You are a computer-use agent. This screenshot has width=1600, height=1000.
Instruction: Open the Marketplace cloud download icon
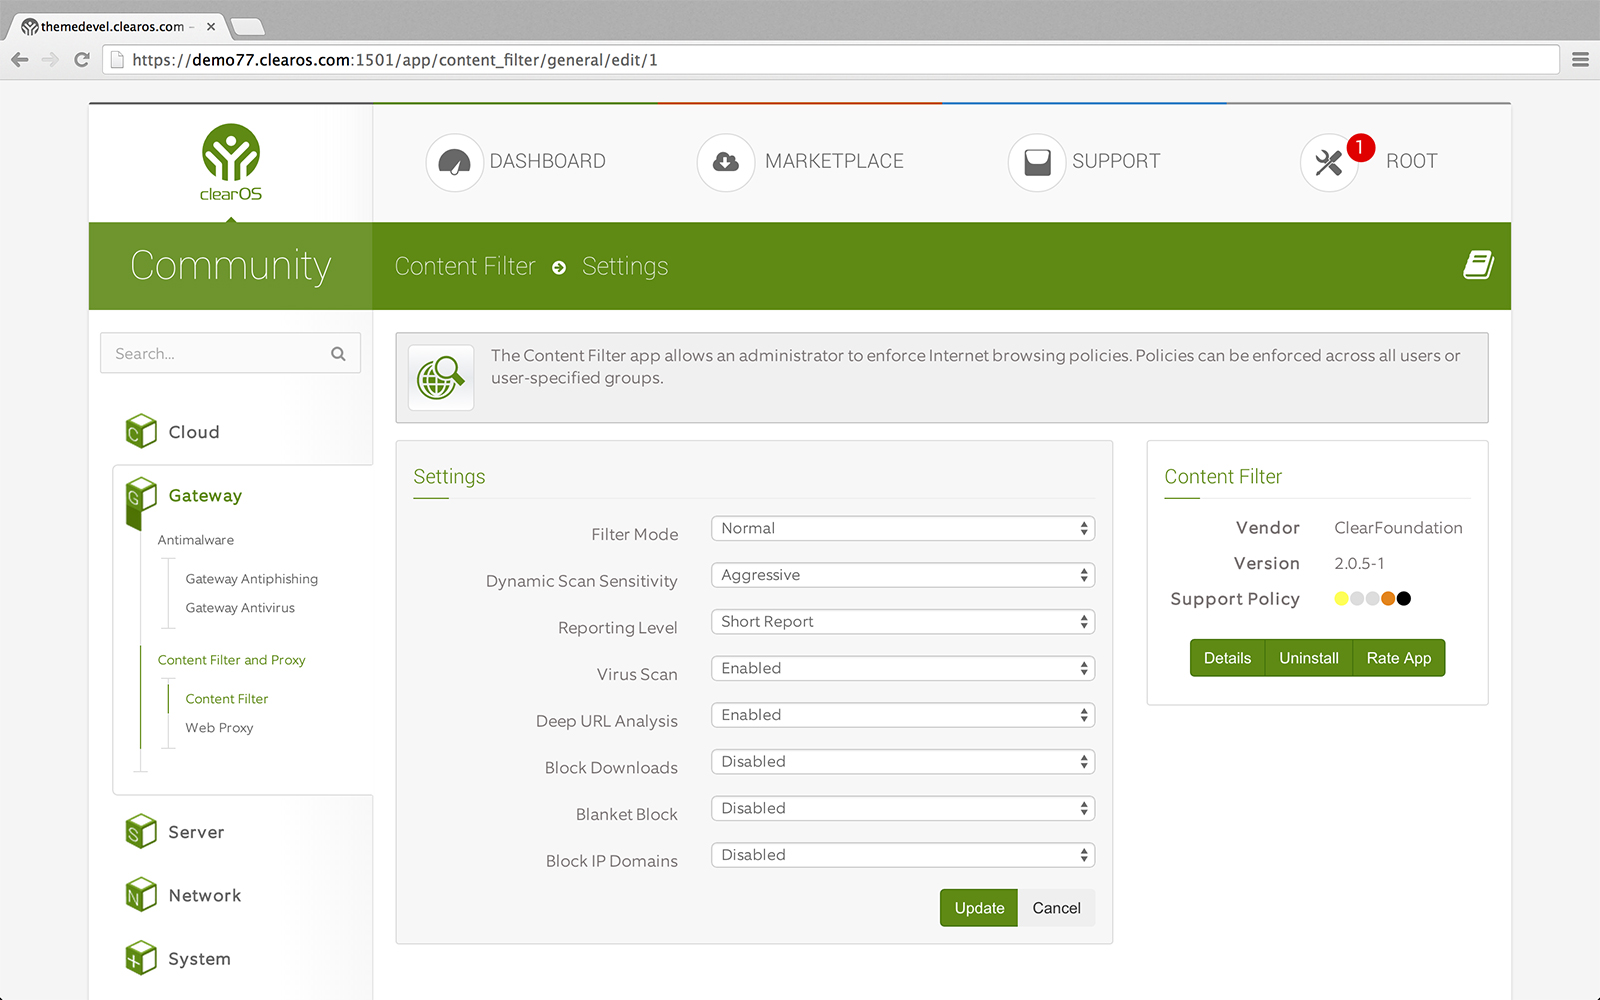tap(726, 162)
